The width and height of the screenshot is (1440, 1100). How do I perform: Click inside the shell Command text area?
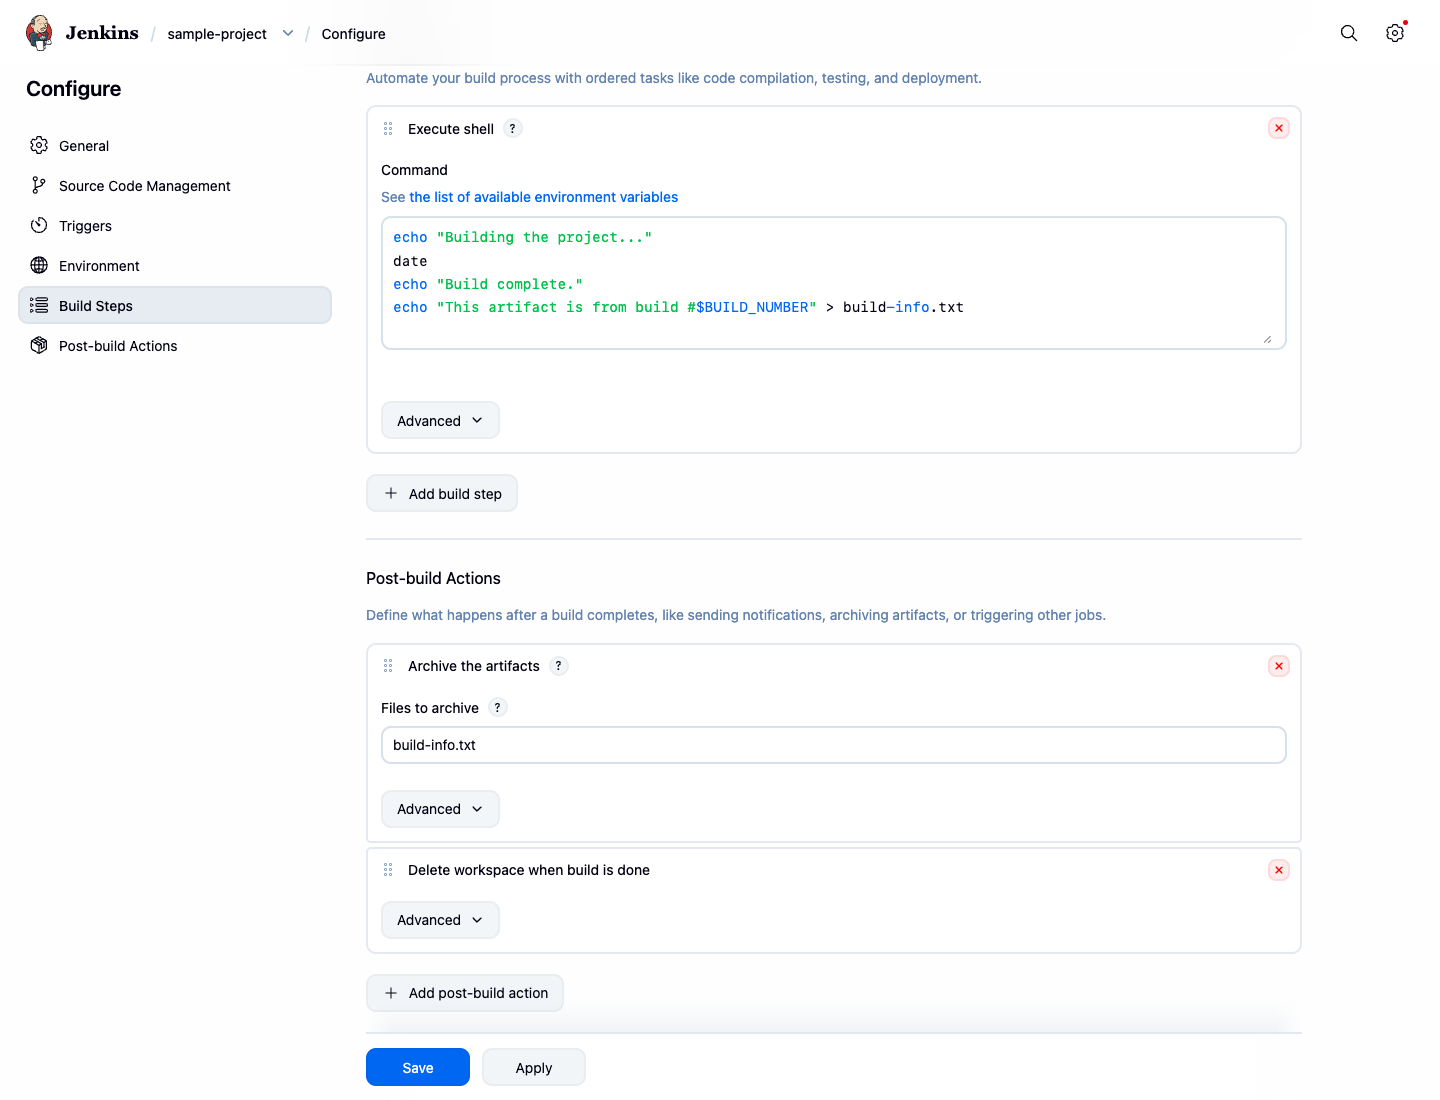(x=834, y=283)
